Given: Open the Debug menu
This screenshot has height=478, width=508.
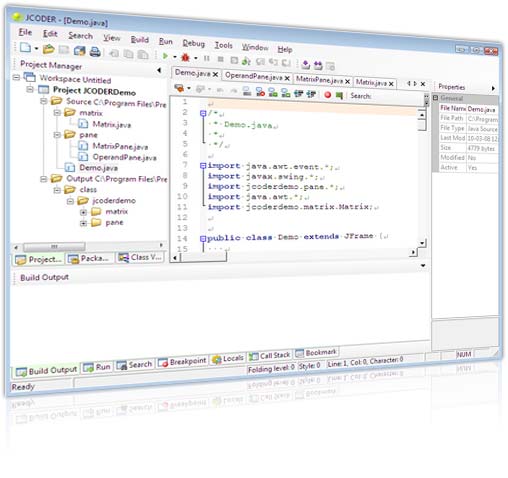Looking at the screenshot, I should click(194, 43).
